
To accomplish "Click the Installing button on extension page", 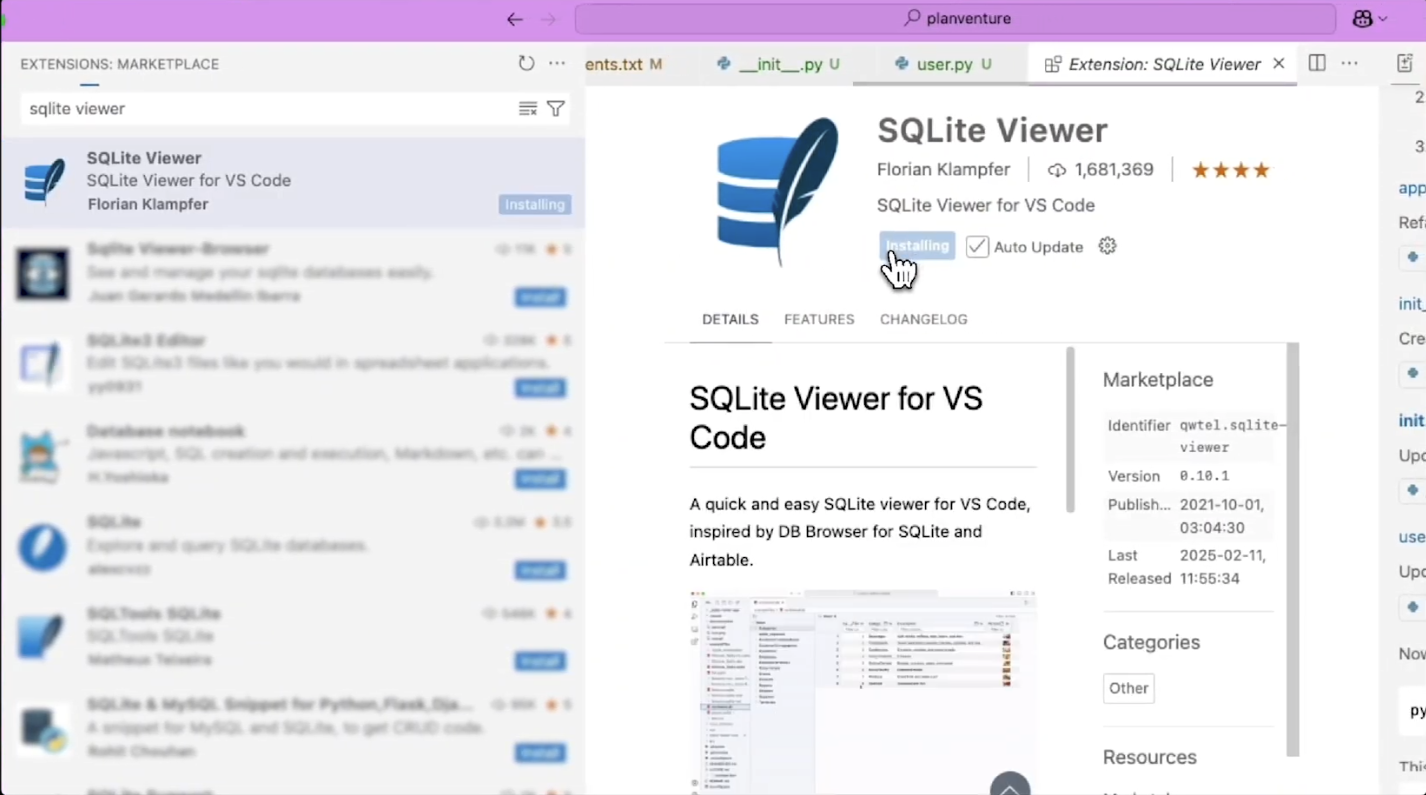I will pos(917,246).
